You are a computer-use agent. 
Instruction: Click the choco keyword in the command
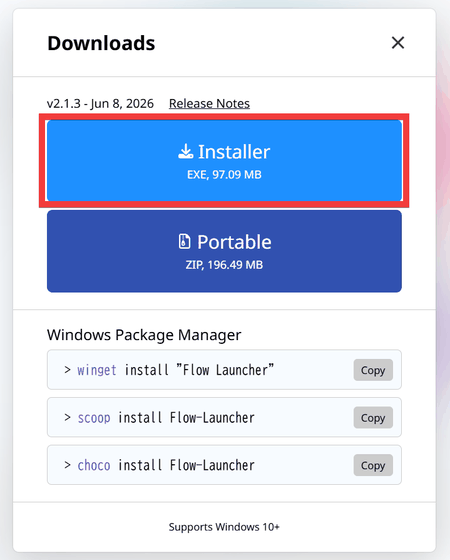94,465
